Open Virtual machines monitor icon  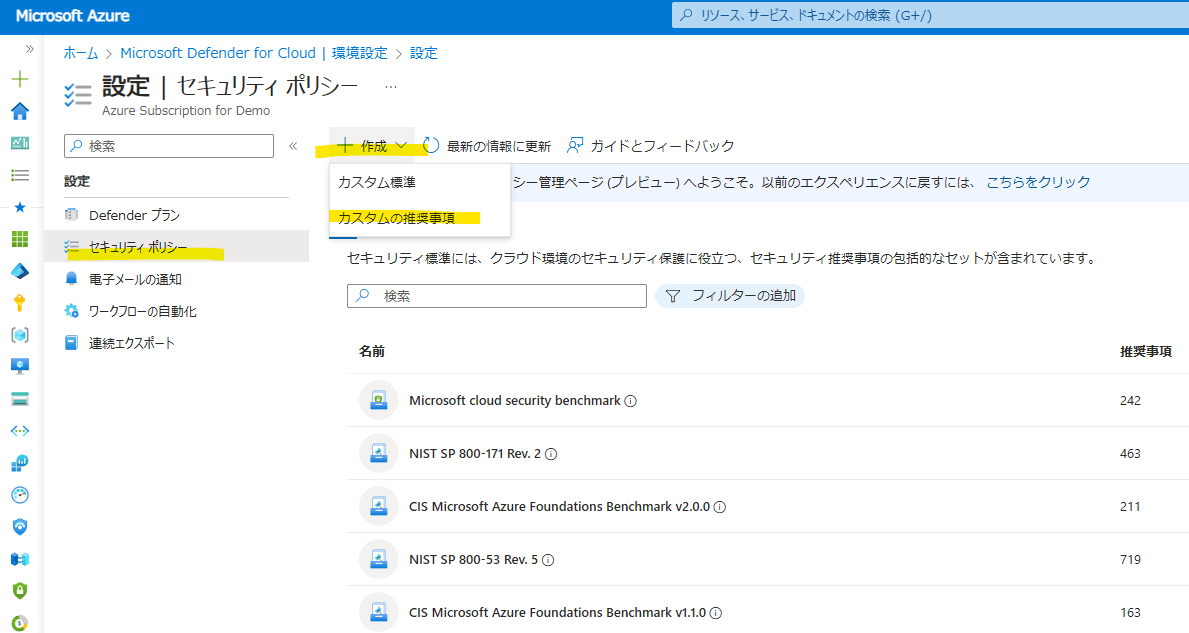[x=20, y=367]
